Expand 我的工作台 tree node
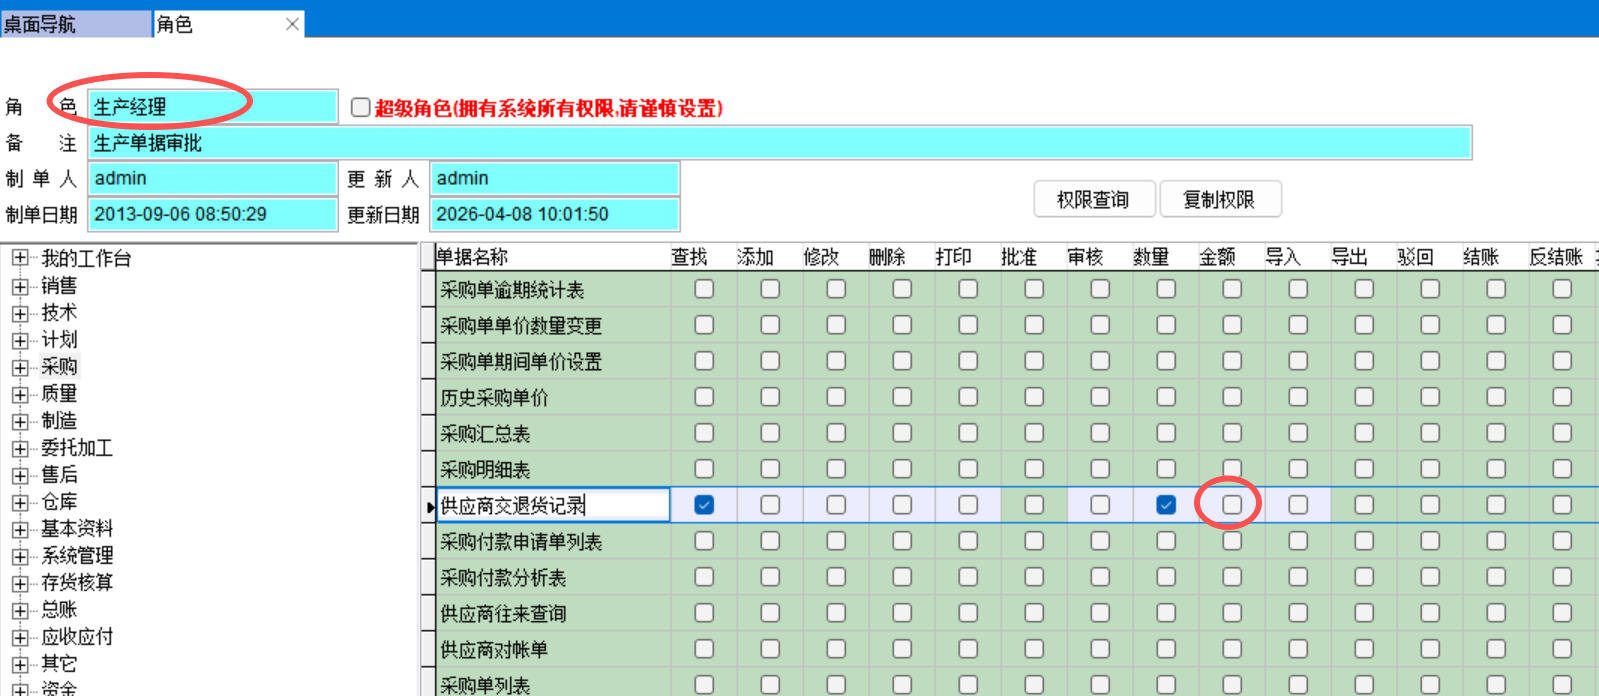1599x696 pixels. click(x=20, y=259)
